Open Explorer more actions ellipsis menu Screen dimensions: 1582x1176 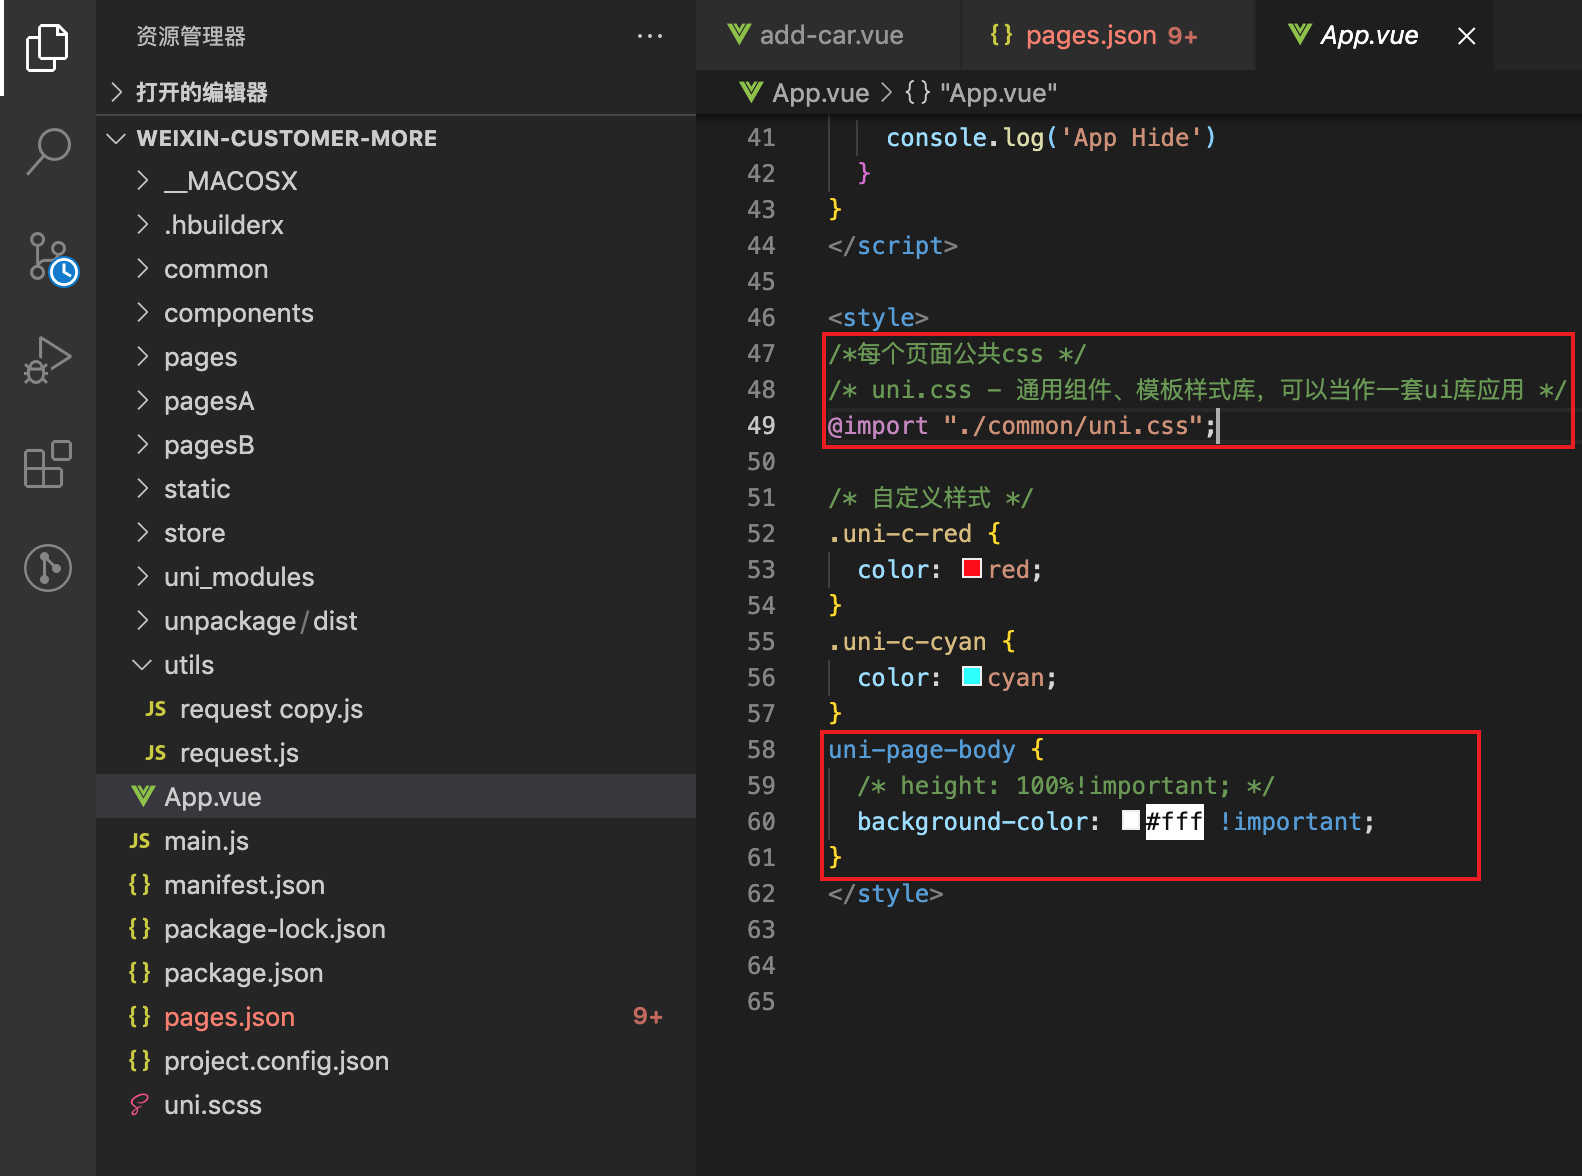[650, 36]
